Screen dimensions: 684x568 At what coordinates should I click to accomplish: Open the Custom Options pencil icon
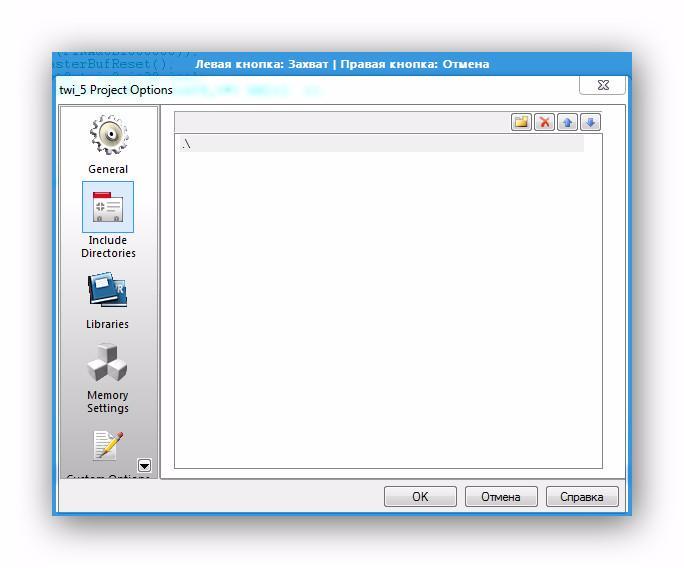108,445
